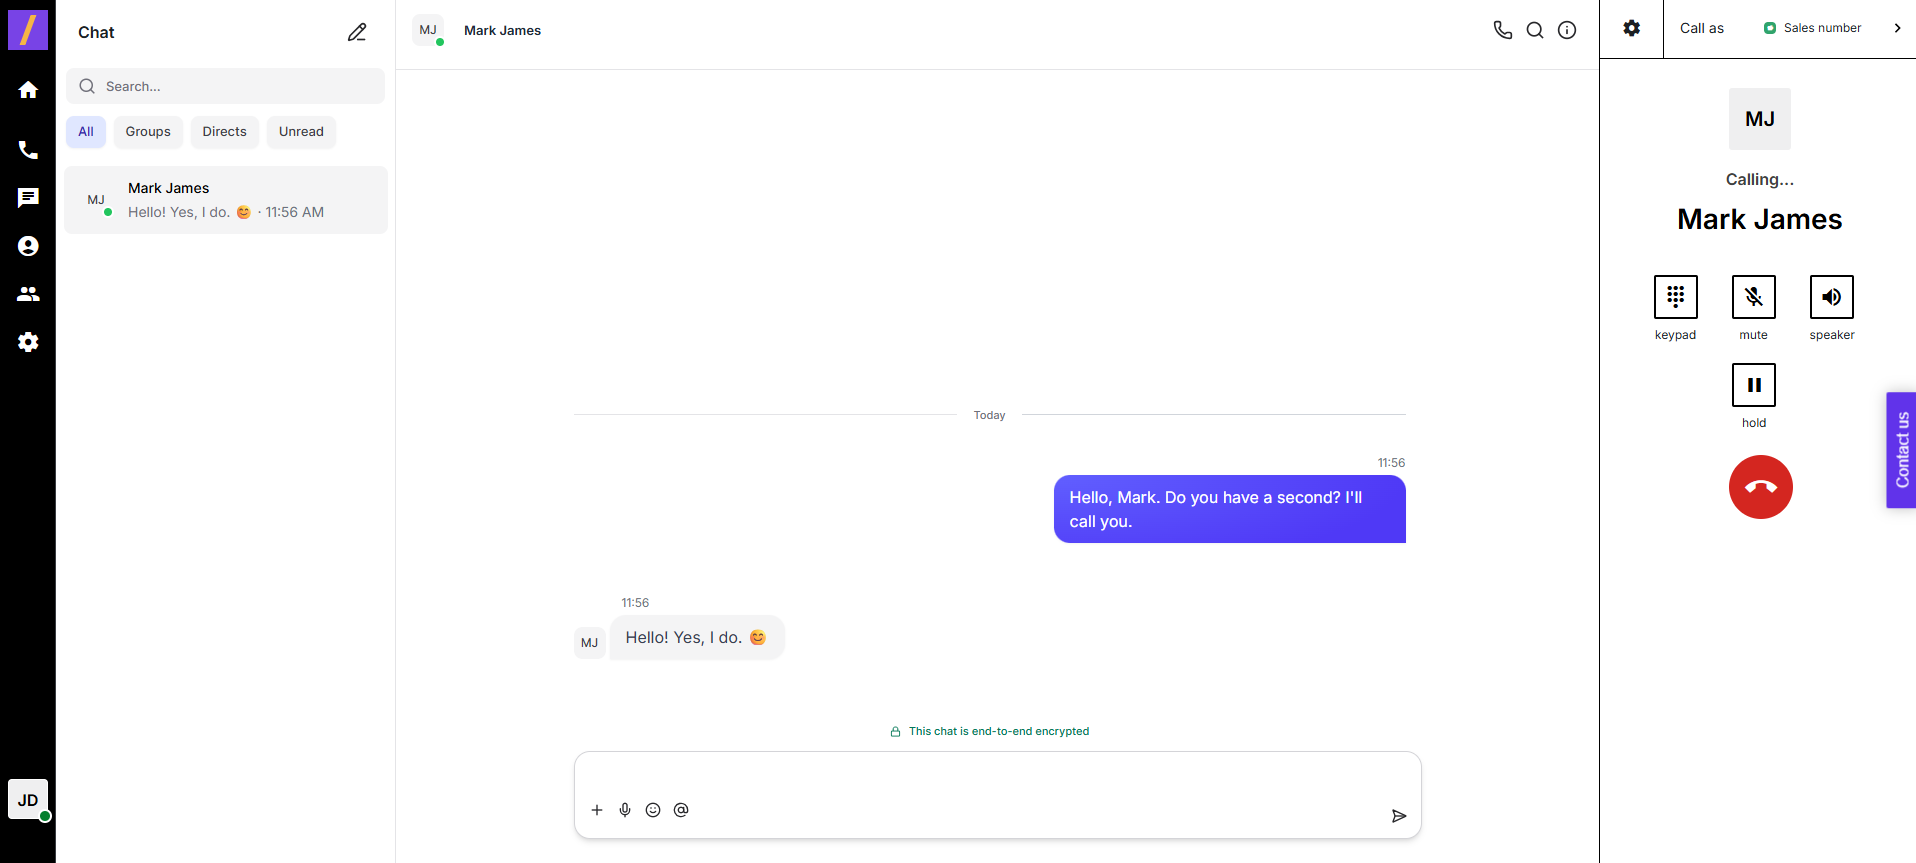Search within conversation using magnifier icon
Image resolution: width=1916 pixels, height=863 pixels.
(x=1535, y=30)
